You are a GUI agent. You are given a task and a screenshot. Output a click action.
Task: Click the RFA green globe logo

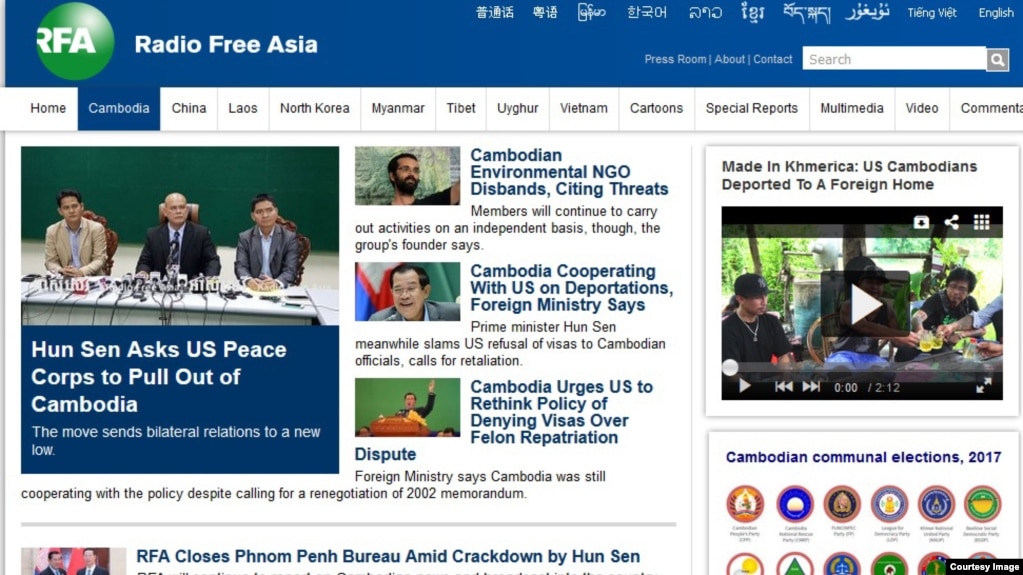(x=75, y=40)
